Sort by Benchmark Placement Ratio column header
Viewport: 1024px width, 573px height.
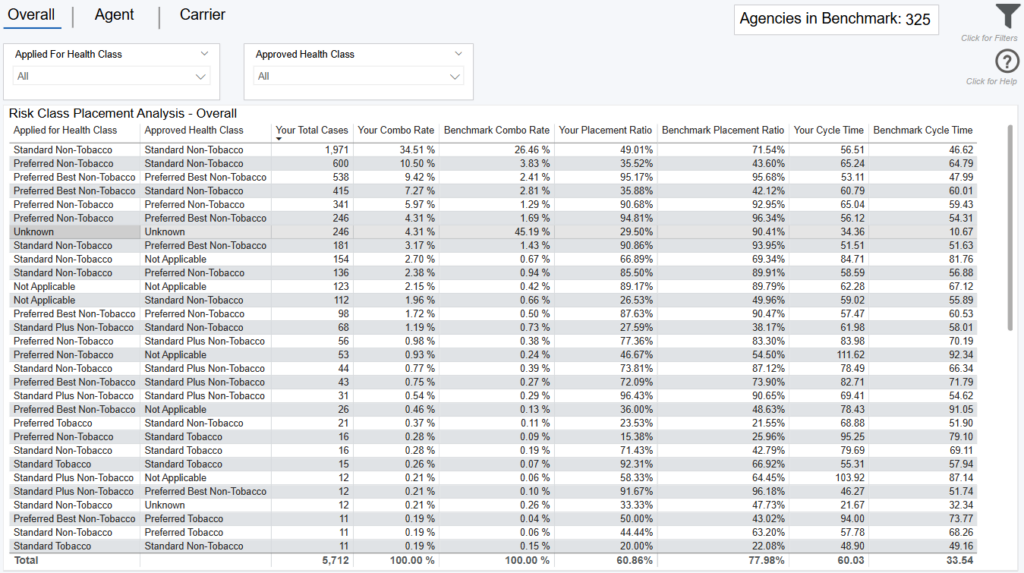pyautogui.click(x=723, y=130)
